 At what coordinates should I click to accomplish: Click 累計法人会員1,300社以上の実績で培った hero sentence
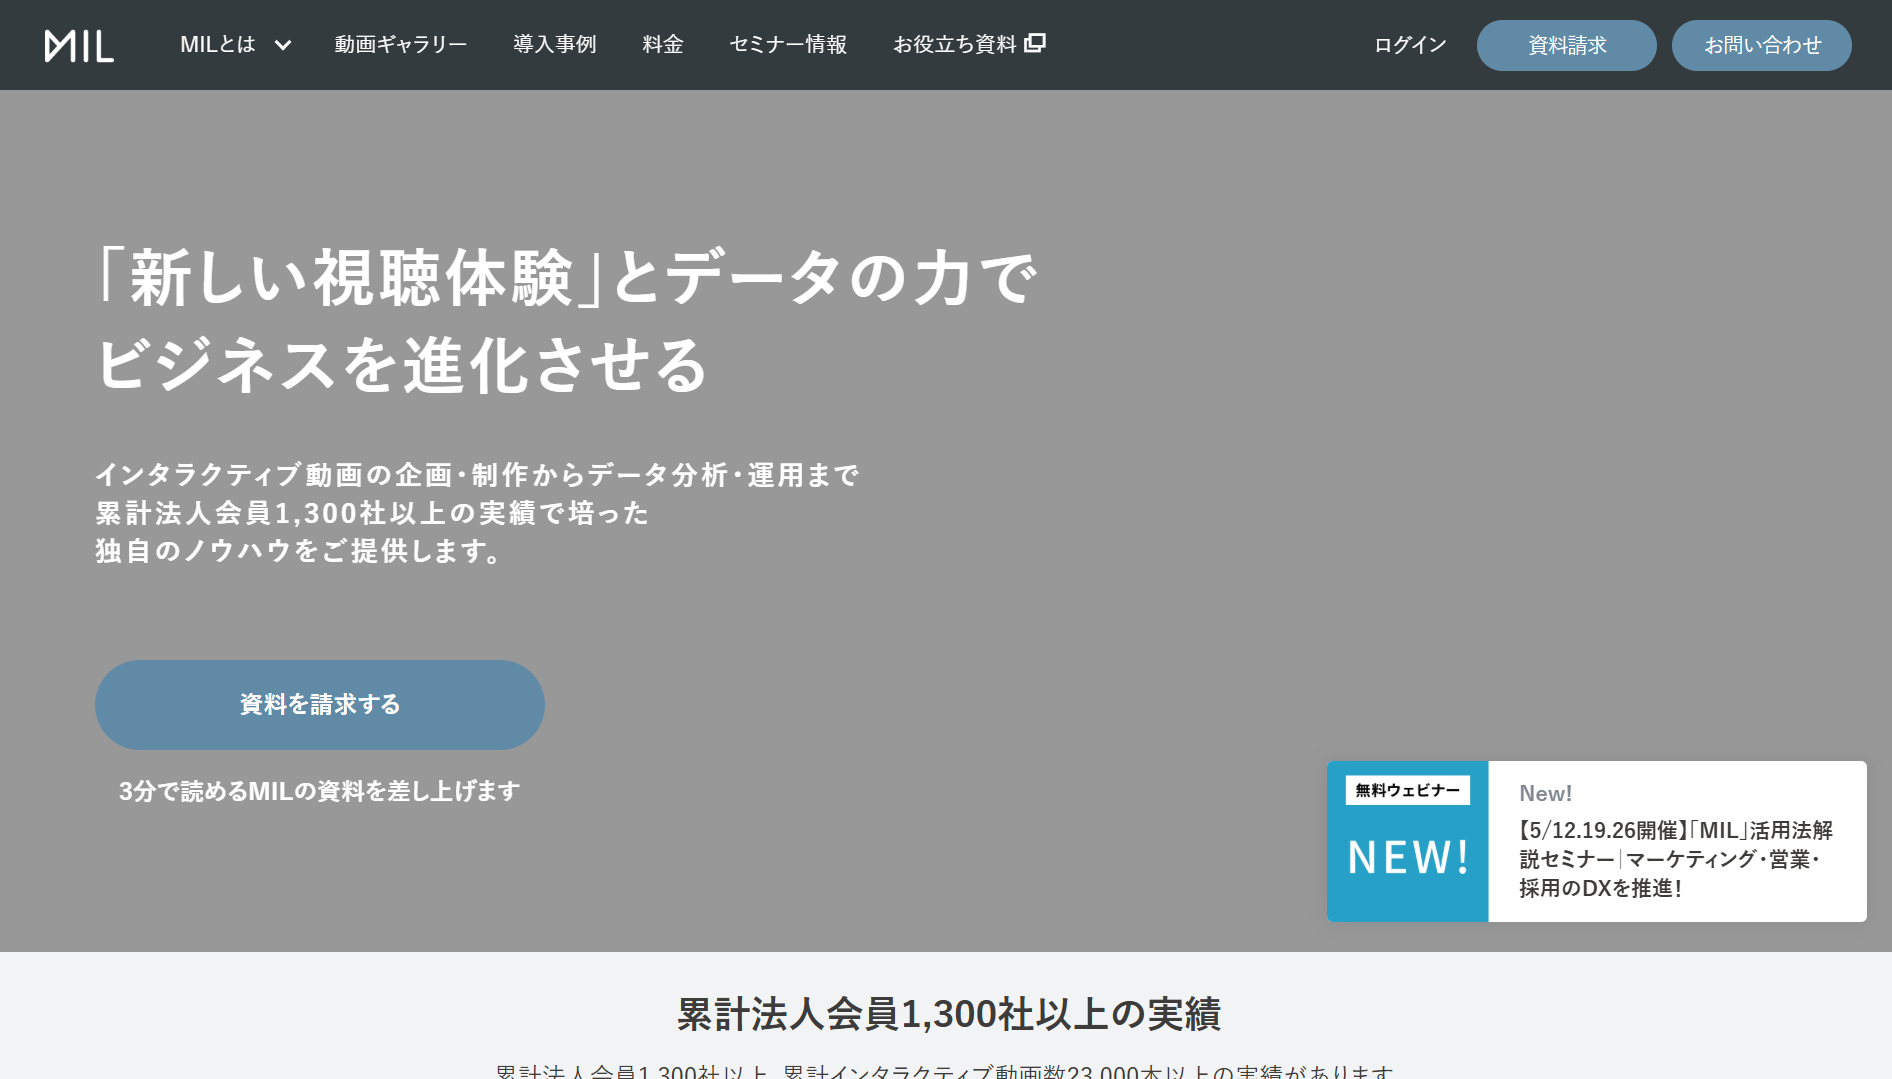(372, 513)
